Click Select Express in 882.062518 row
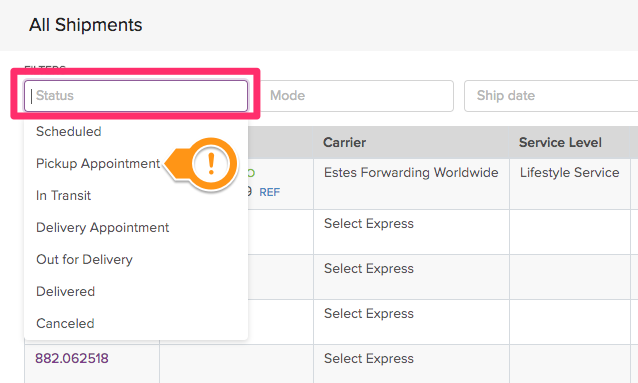The height and width of the screenshot is (383, 638). [369, 359]
